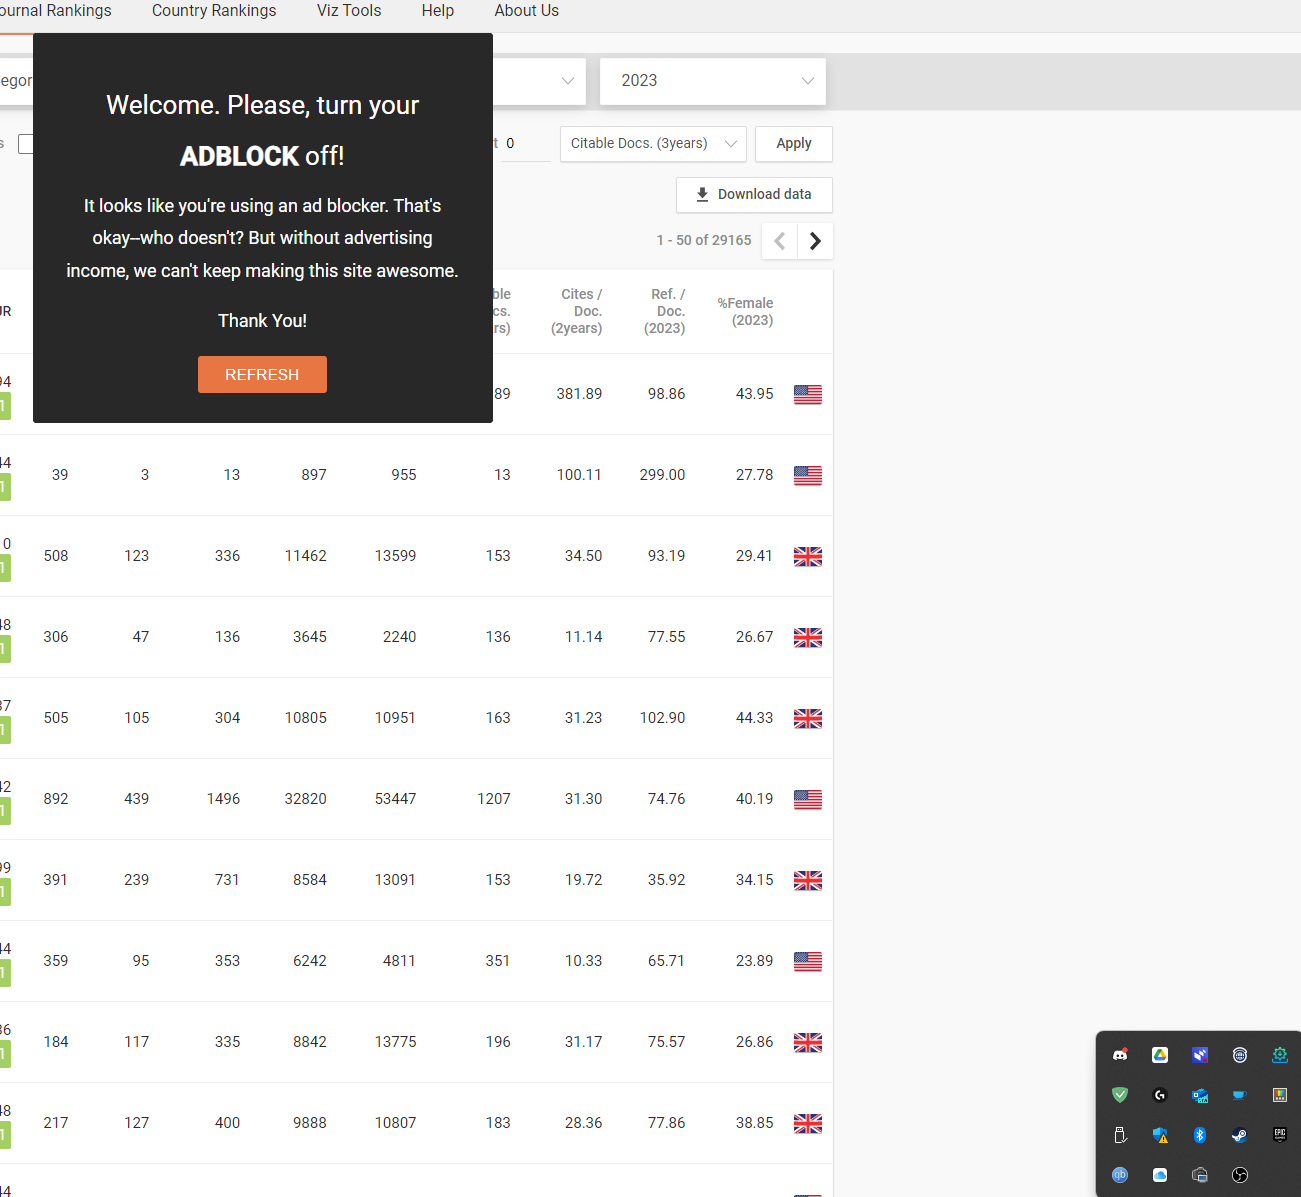Click the 10807 cell
The height and width of the screenshot is (1197, 1301).
click(395, 1123)
